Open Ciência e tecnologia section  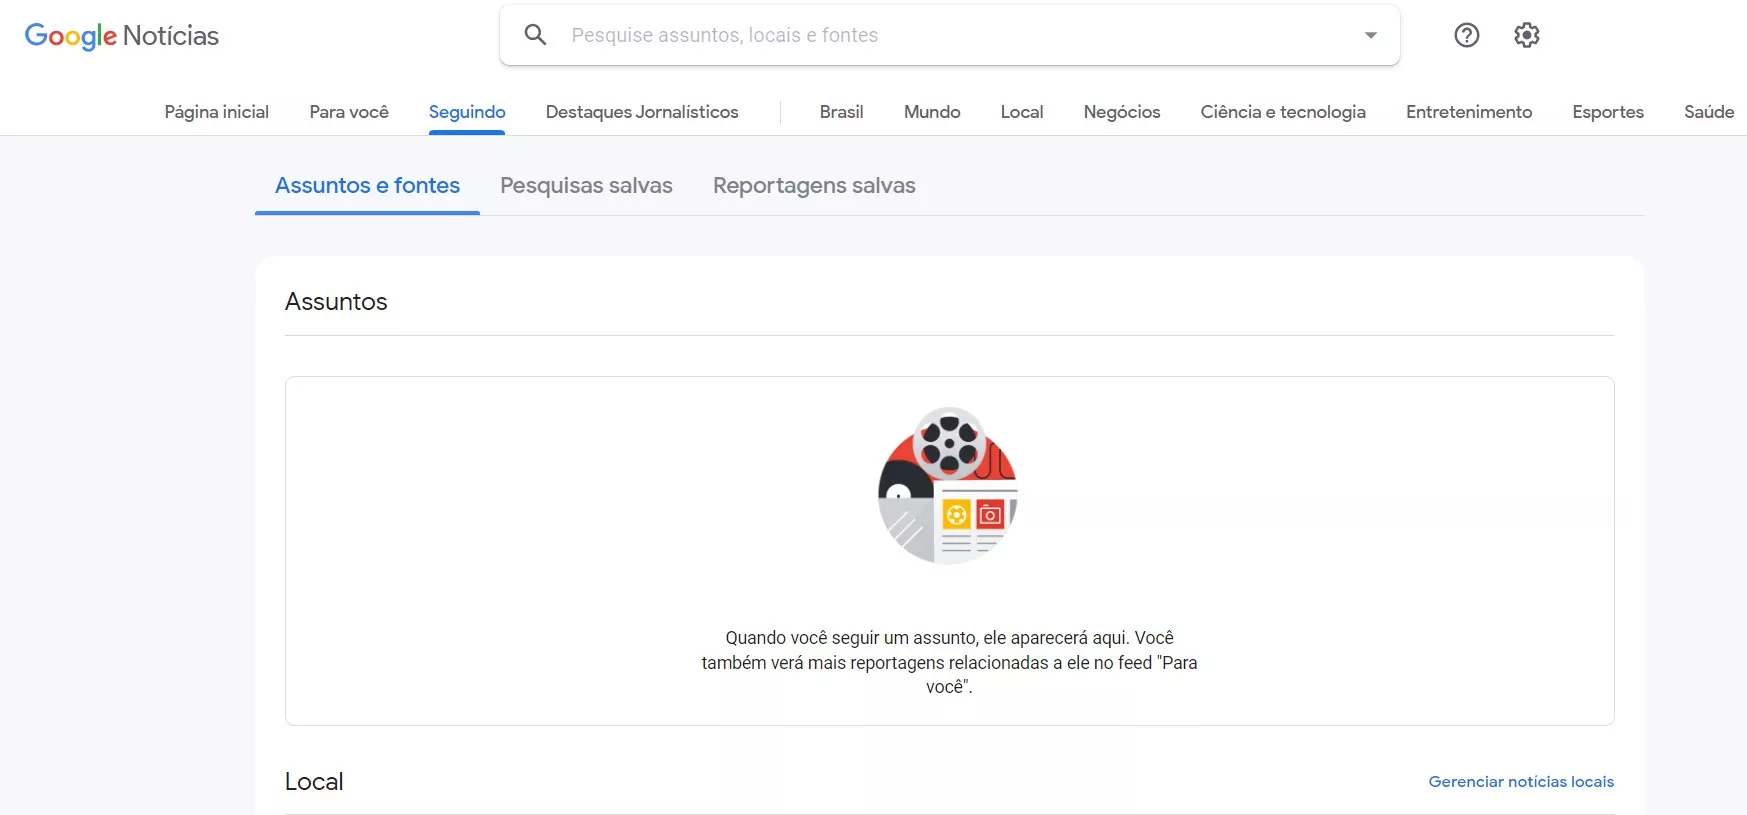click(x=1283, y=112)
